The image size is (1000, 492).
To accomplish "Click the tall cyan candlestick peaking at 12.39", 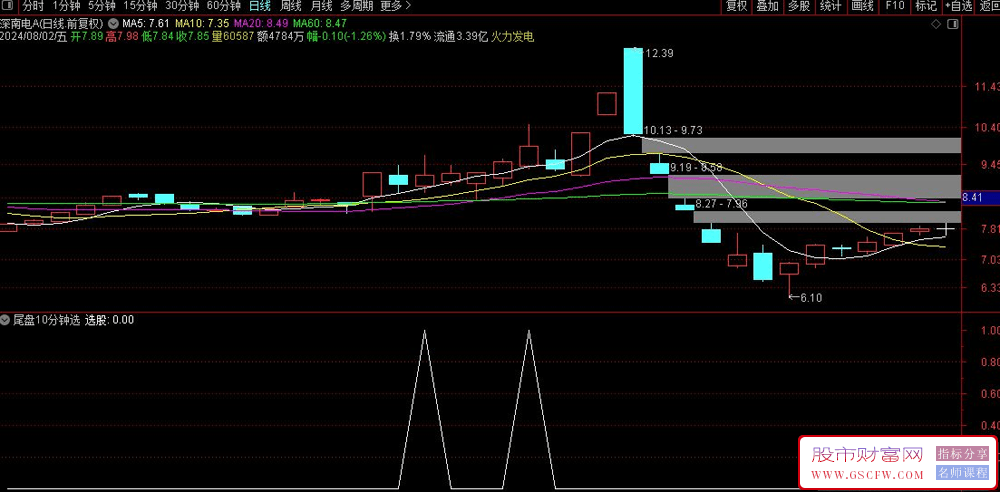I will click(x=633, y=91).
